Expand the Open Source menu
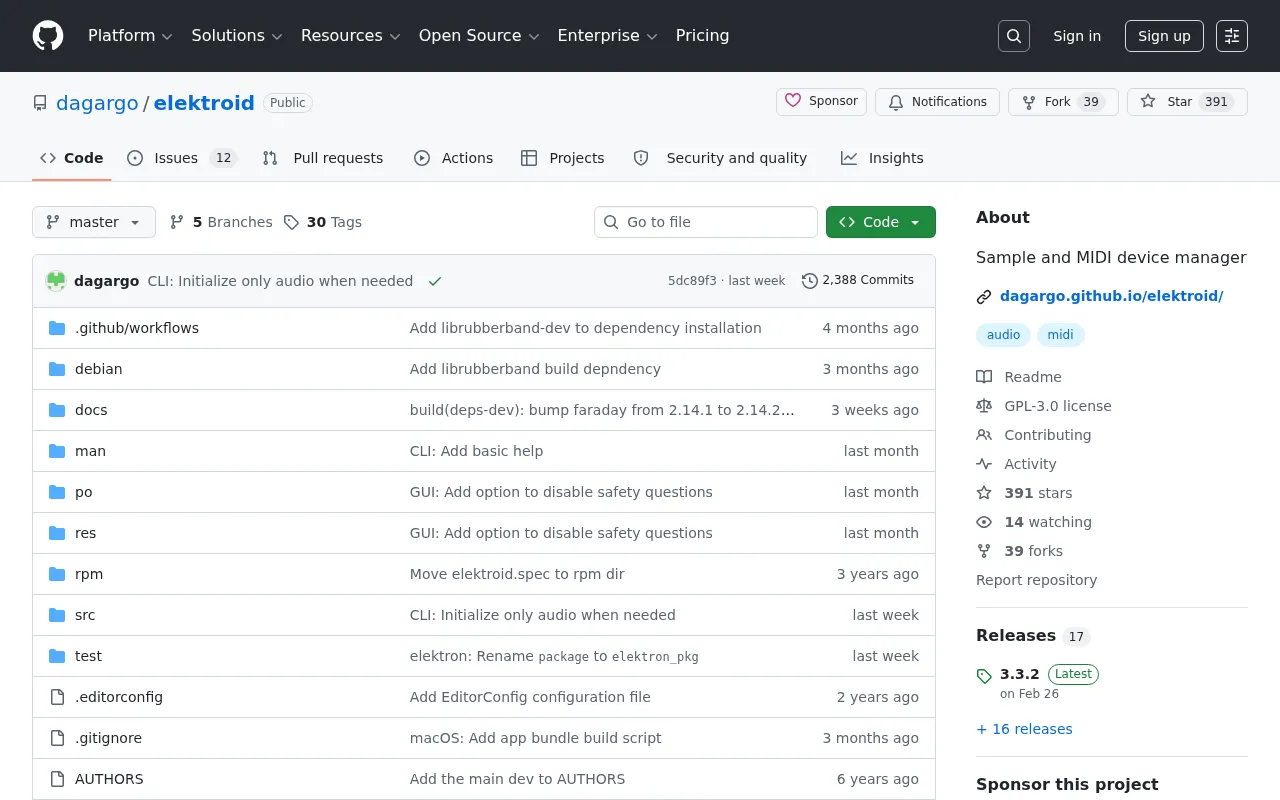1280x800 pixels. pos(479,36)
